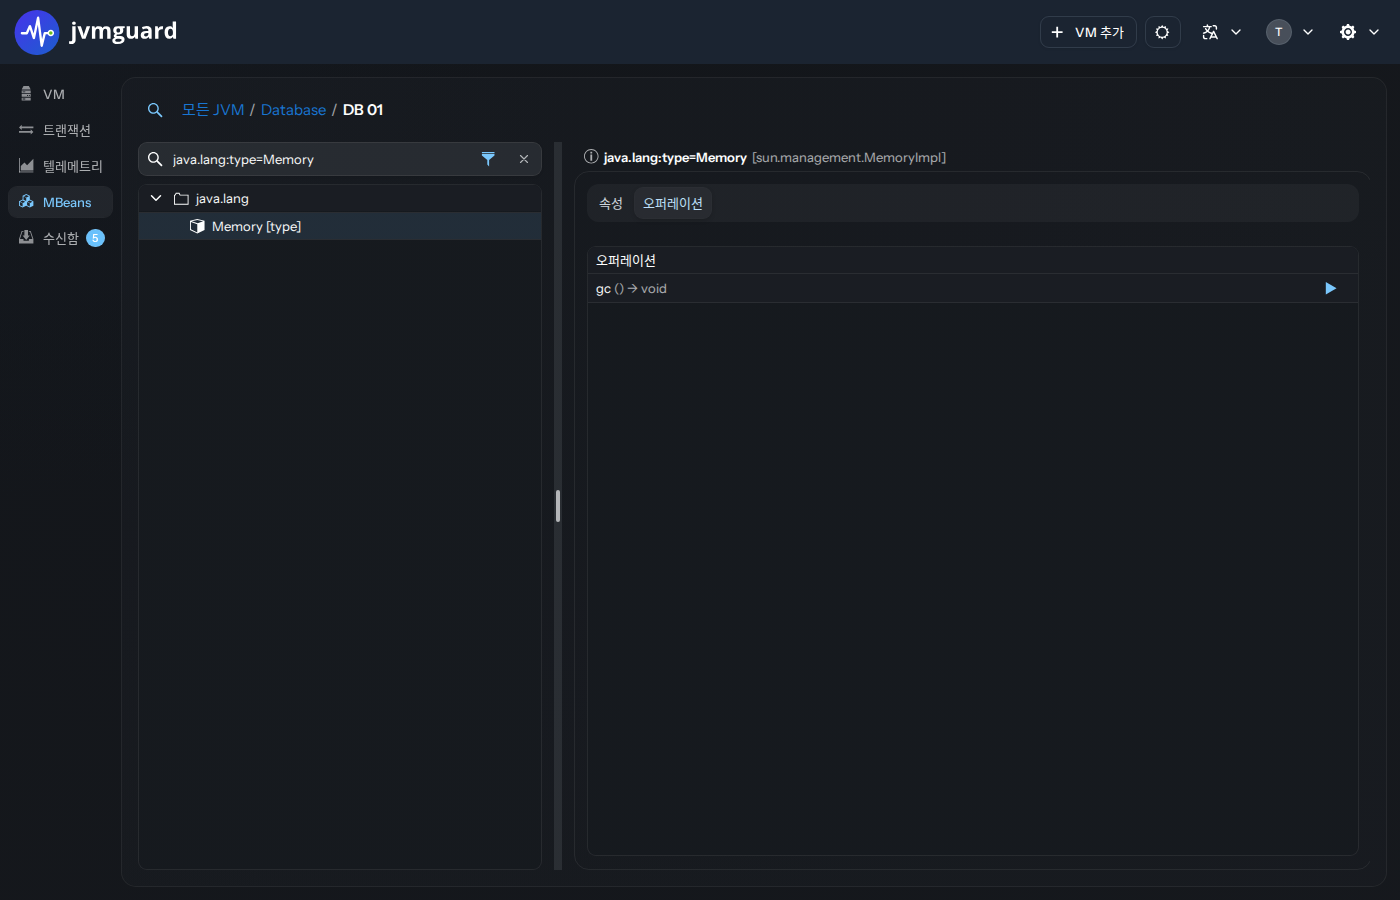The height and width of the screenshot is (900, 1400).
Task: Click the transactions arrows icon
Action: (26, 130)
